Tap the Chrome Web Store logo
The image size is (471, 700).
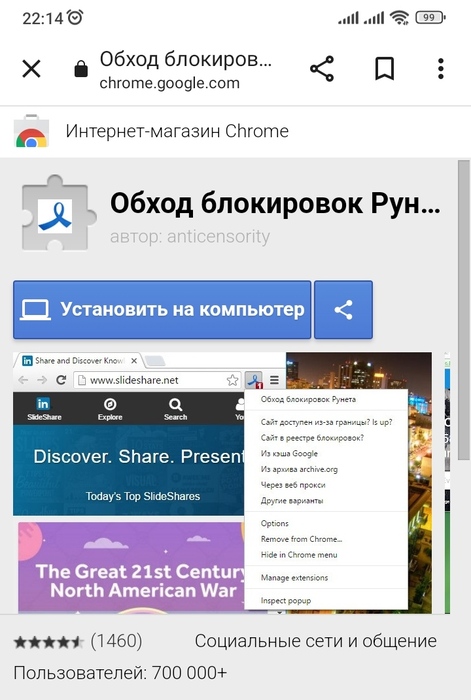(31, 132)
